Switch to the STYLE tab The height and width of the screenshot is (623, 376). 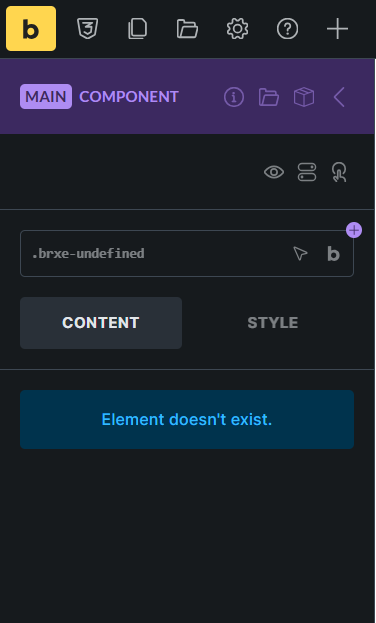273,323
